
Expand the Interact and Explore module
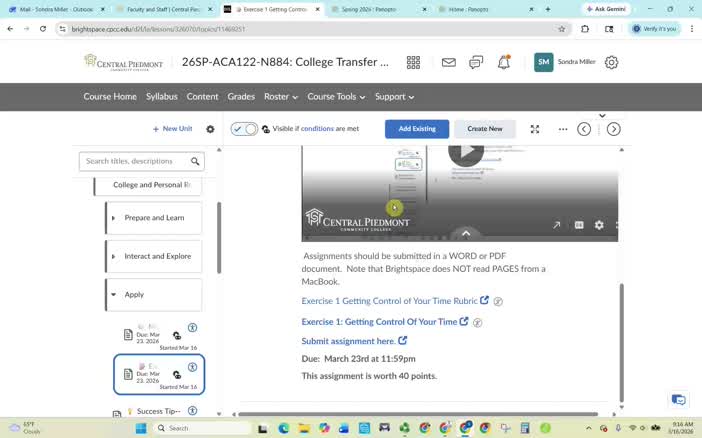coord(113,257)
